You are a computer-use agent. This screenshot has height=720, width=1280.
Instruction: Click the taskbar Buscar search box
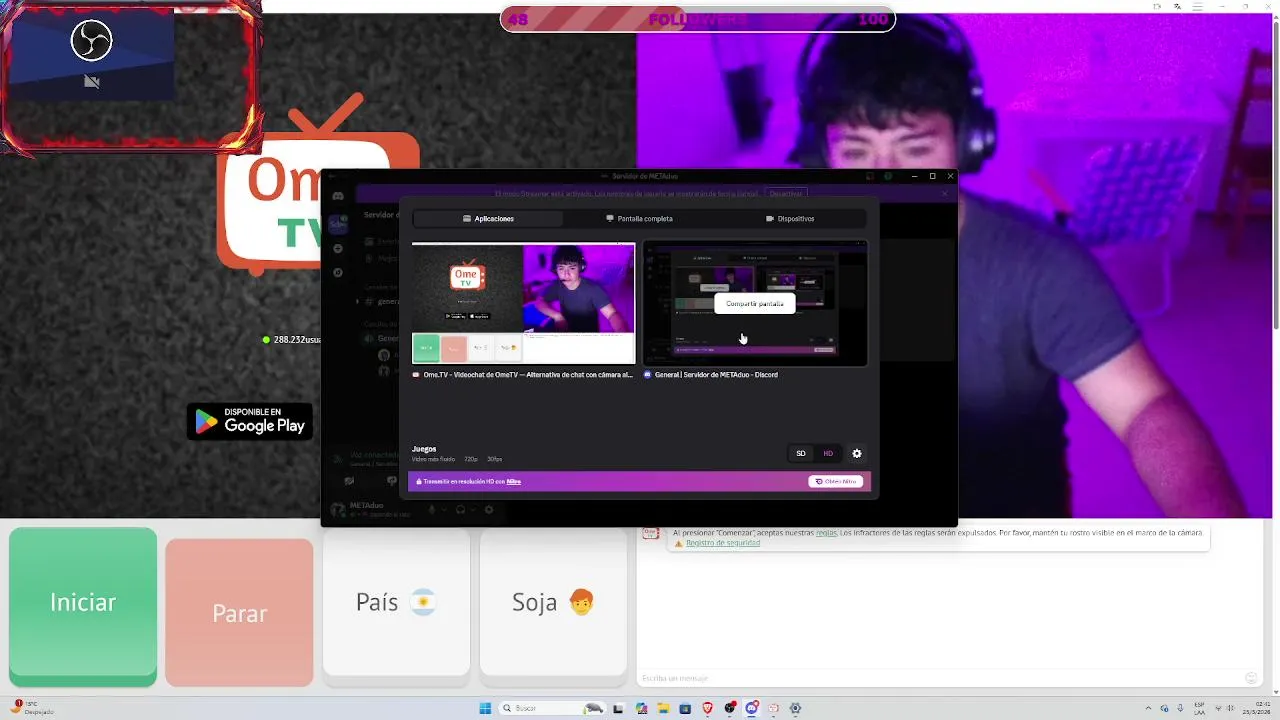tap(552, 708)
